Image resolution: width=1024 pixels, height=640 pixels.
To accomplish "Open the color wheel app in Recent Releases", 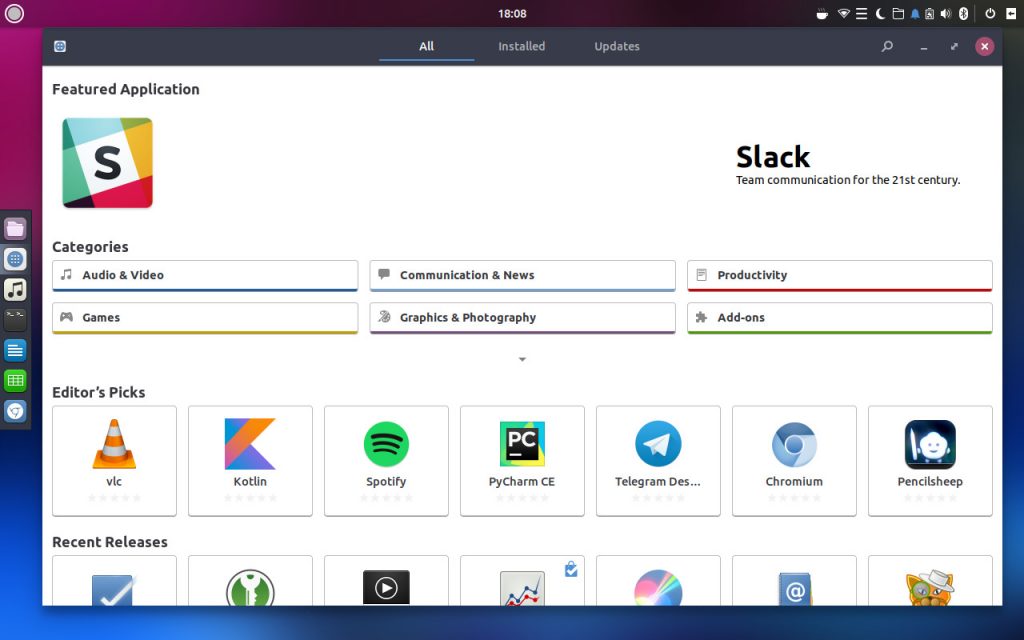I will click(x=658, y=581).
